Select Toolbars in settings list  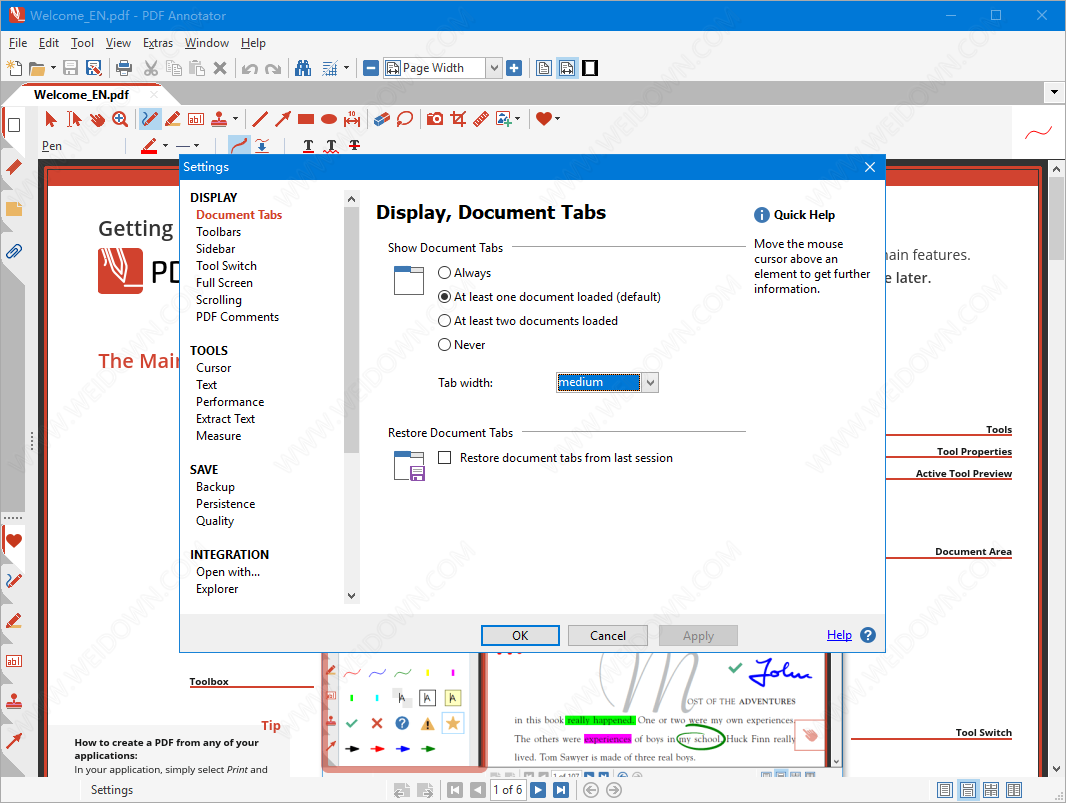(x=218, y=232)
